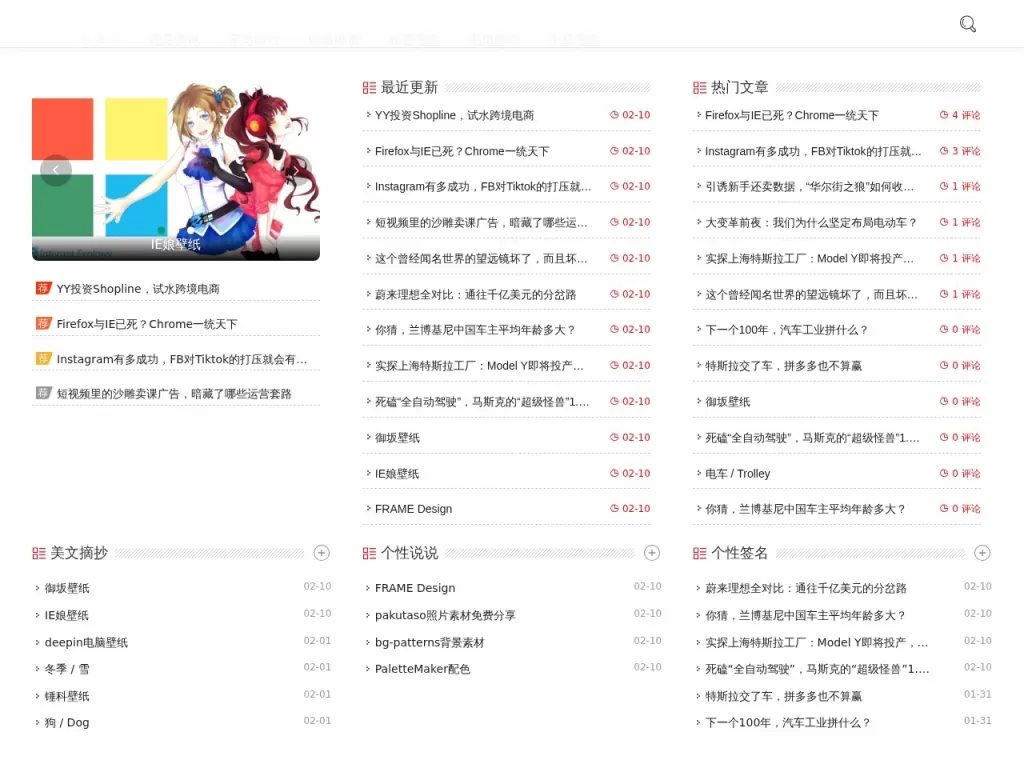
Task: Open 电车 / Trolley in 热门文章
Action: pos(737,473)
